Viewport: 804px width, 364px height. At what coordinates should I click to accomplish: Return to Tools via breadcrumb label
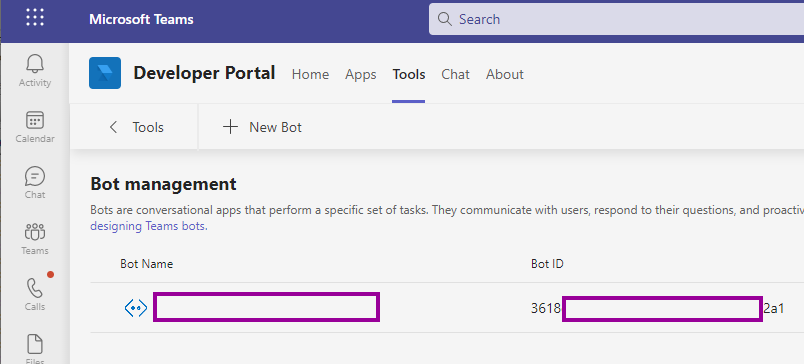point(148,127)
